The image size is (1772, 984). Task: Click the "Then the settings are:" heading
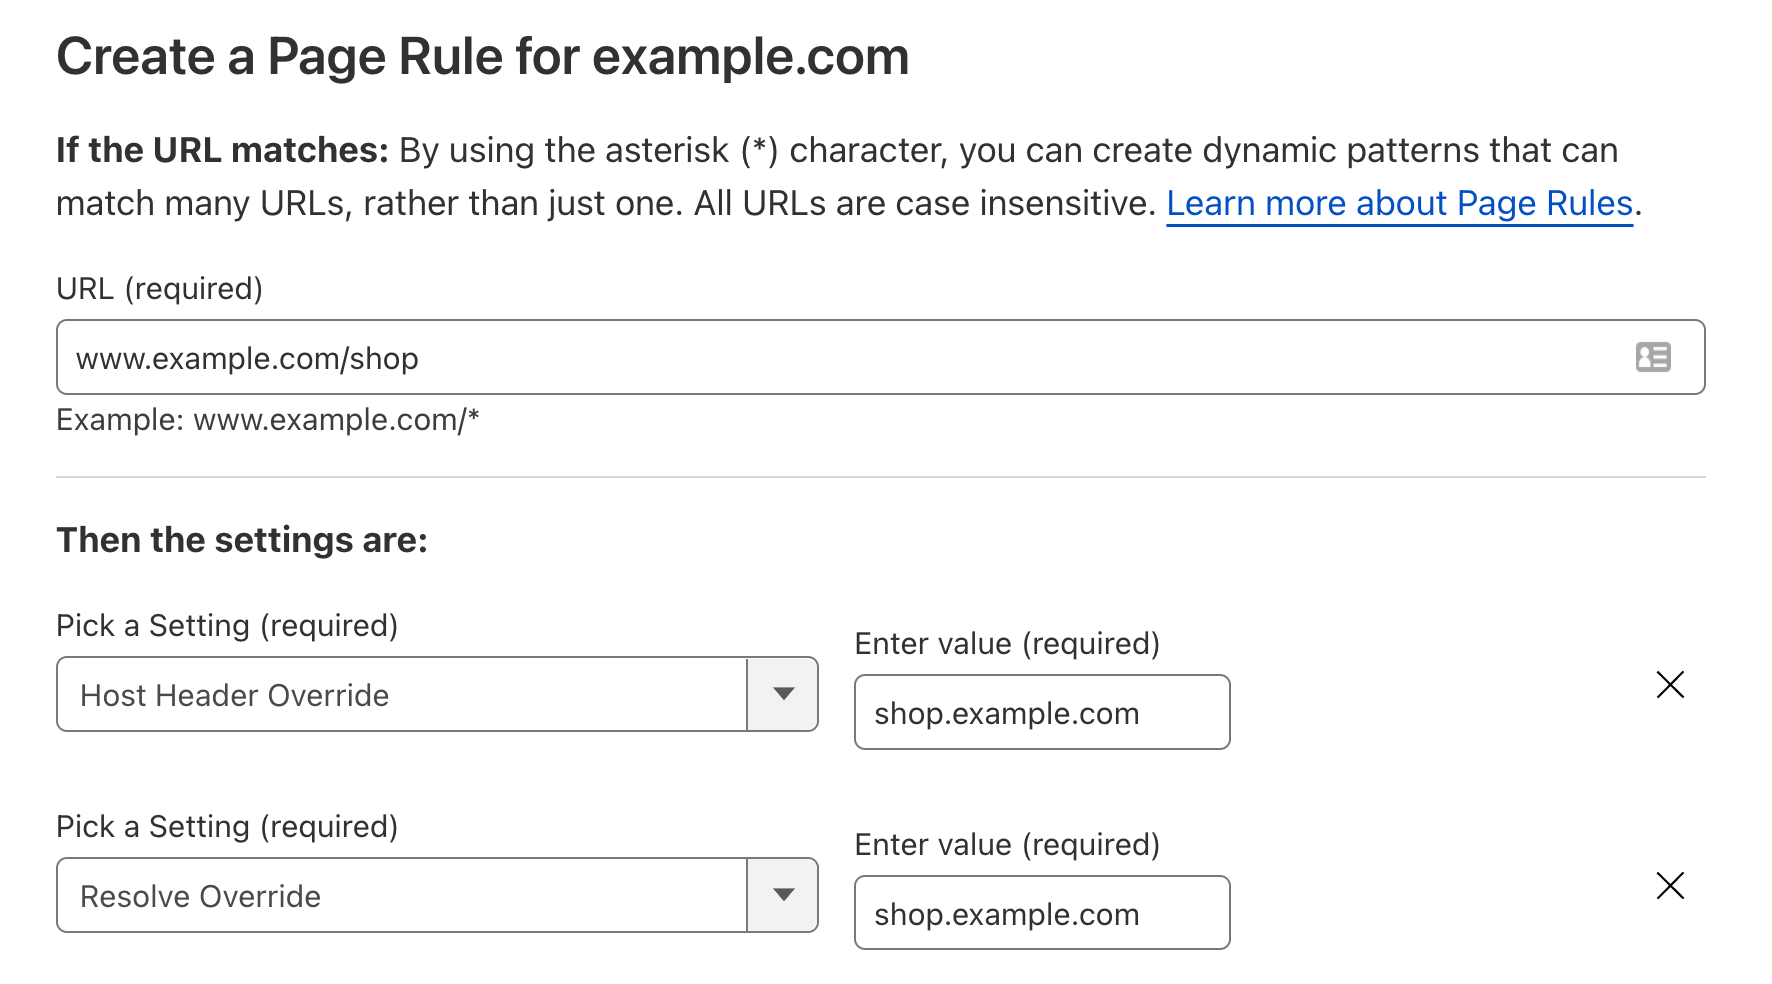(242, 540)
